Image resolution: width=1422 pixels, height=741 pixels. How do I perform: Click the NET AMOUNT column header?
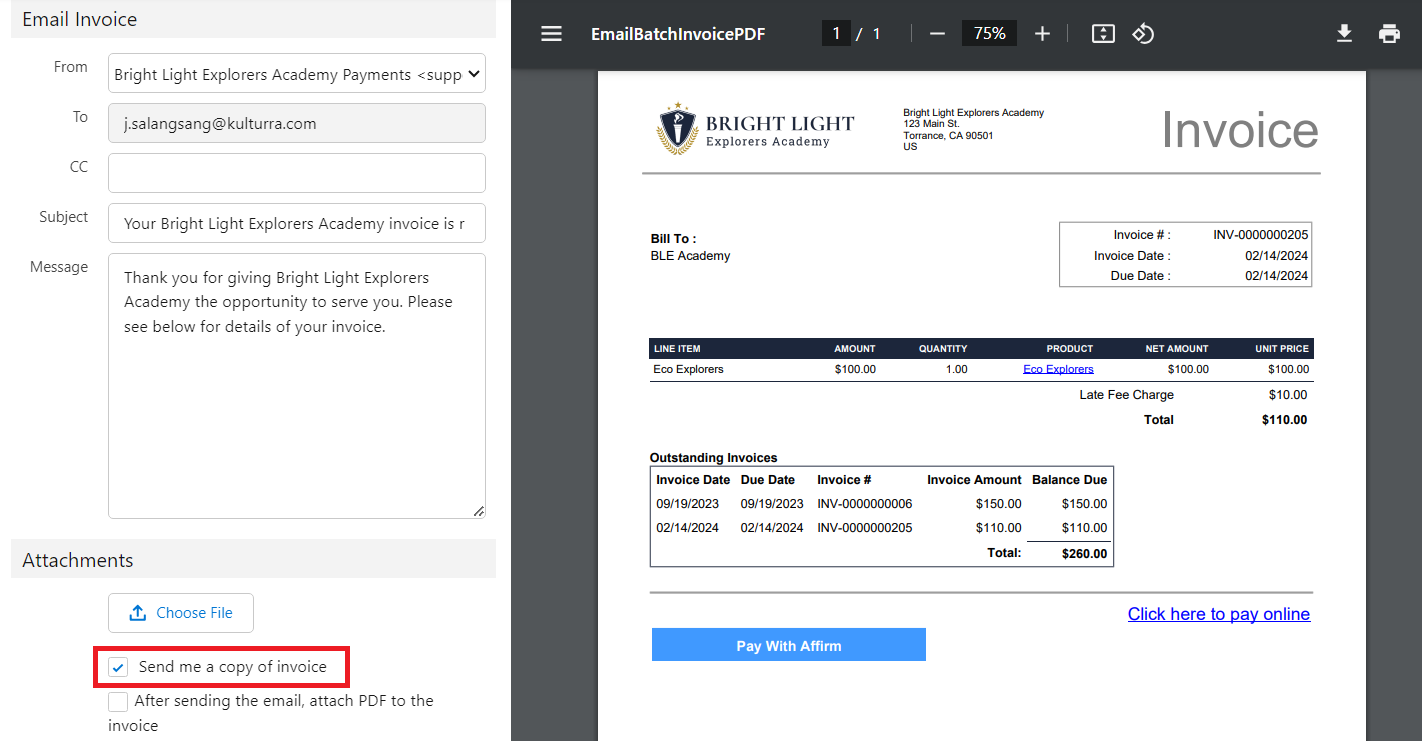(x=1177, y=349)
